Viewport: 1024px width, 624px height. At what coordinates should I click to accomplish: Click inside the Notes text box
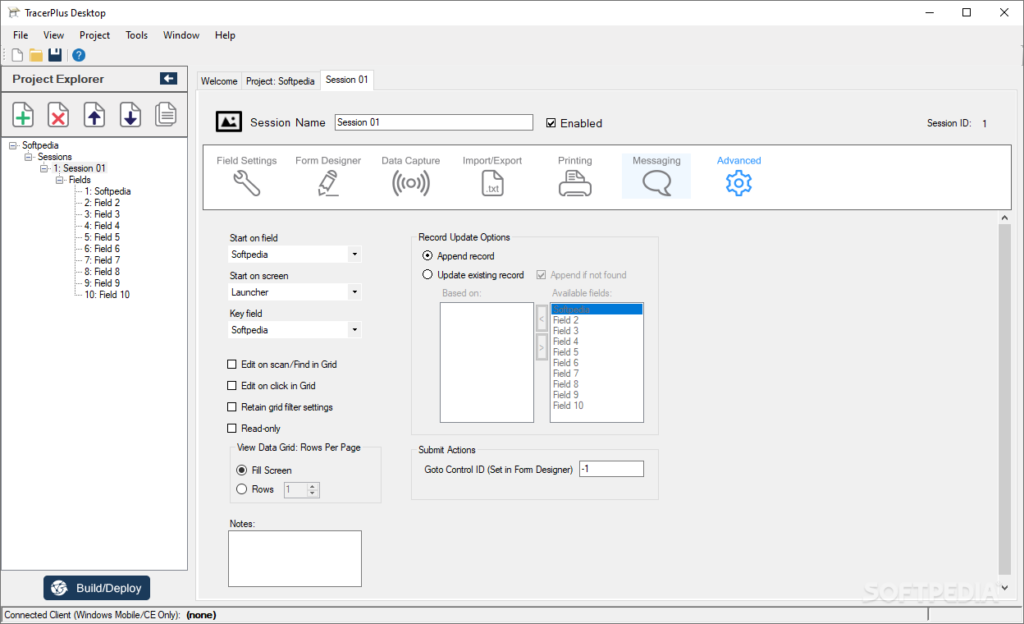tap(295, 558)
